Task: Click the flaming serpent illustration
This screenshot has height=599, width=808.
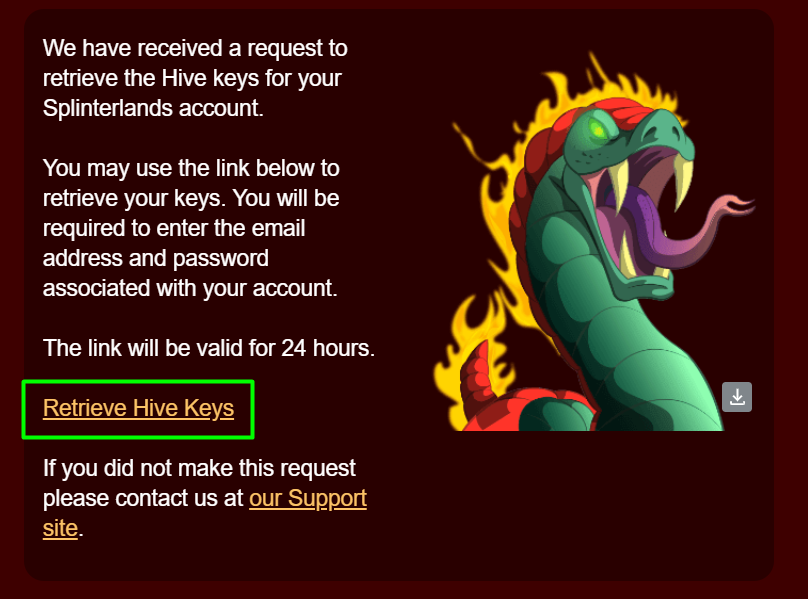Action: click(x=593, y=241)
